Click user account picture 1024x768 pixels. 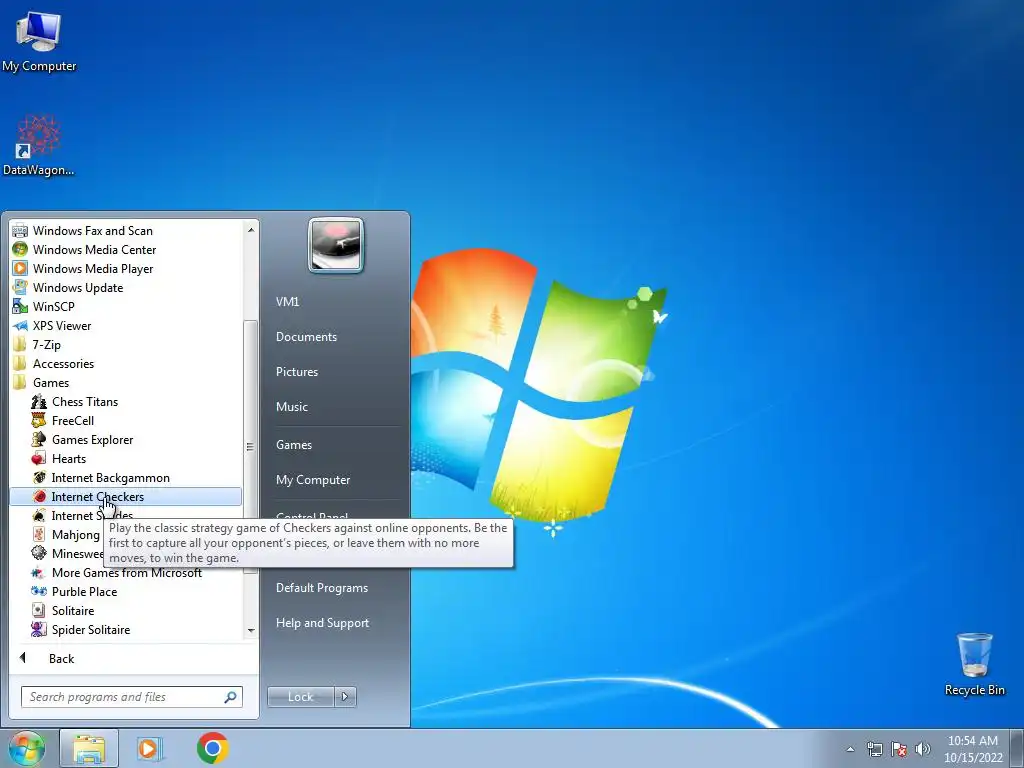(x=336, y=245)
